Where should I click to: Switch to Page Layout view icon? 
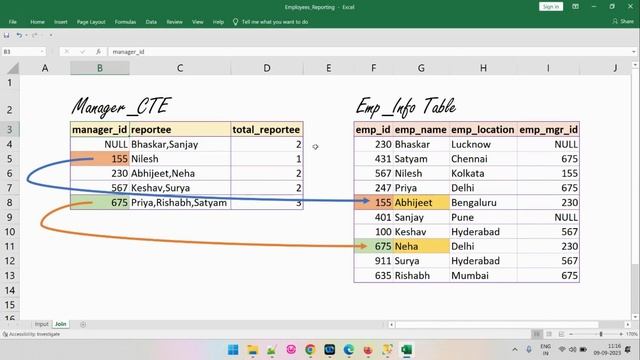point(549,334)
